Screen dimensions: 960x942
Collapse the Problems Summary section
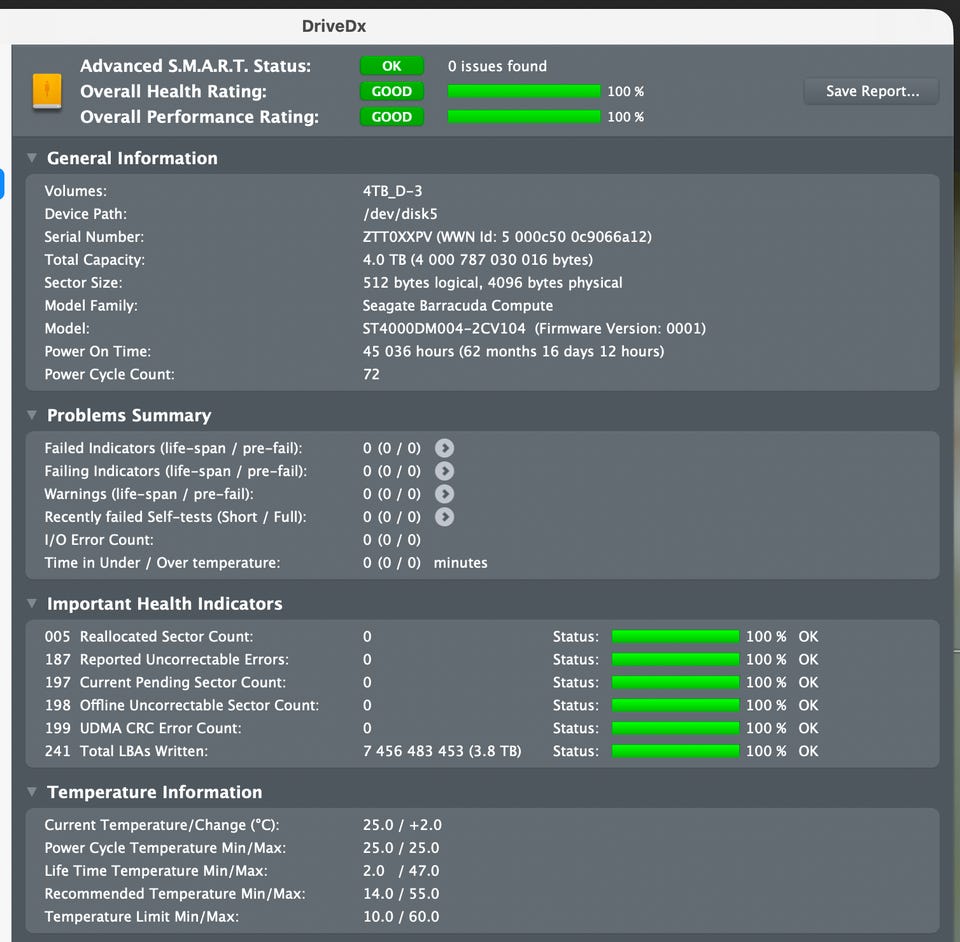point(32,415)
